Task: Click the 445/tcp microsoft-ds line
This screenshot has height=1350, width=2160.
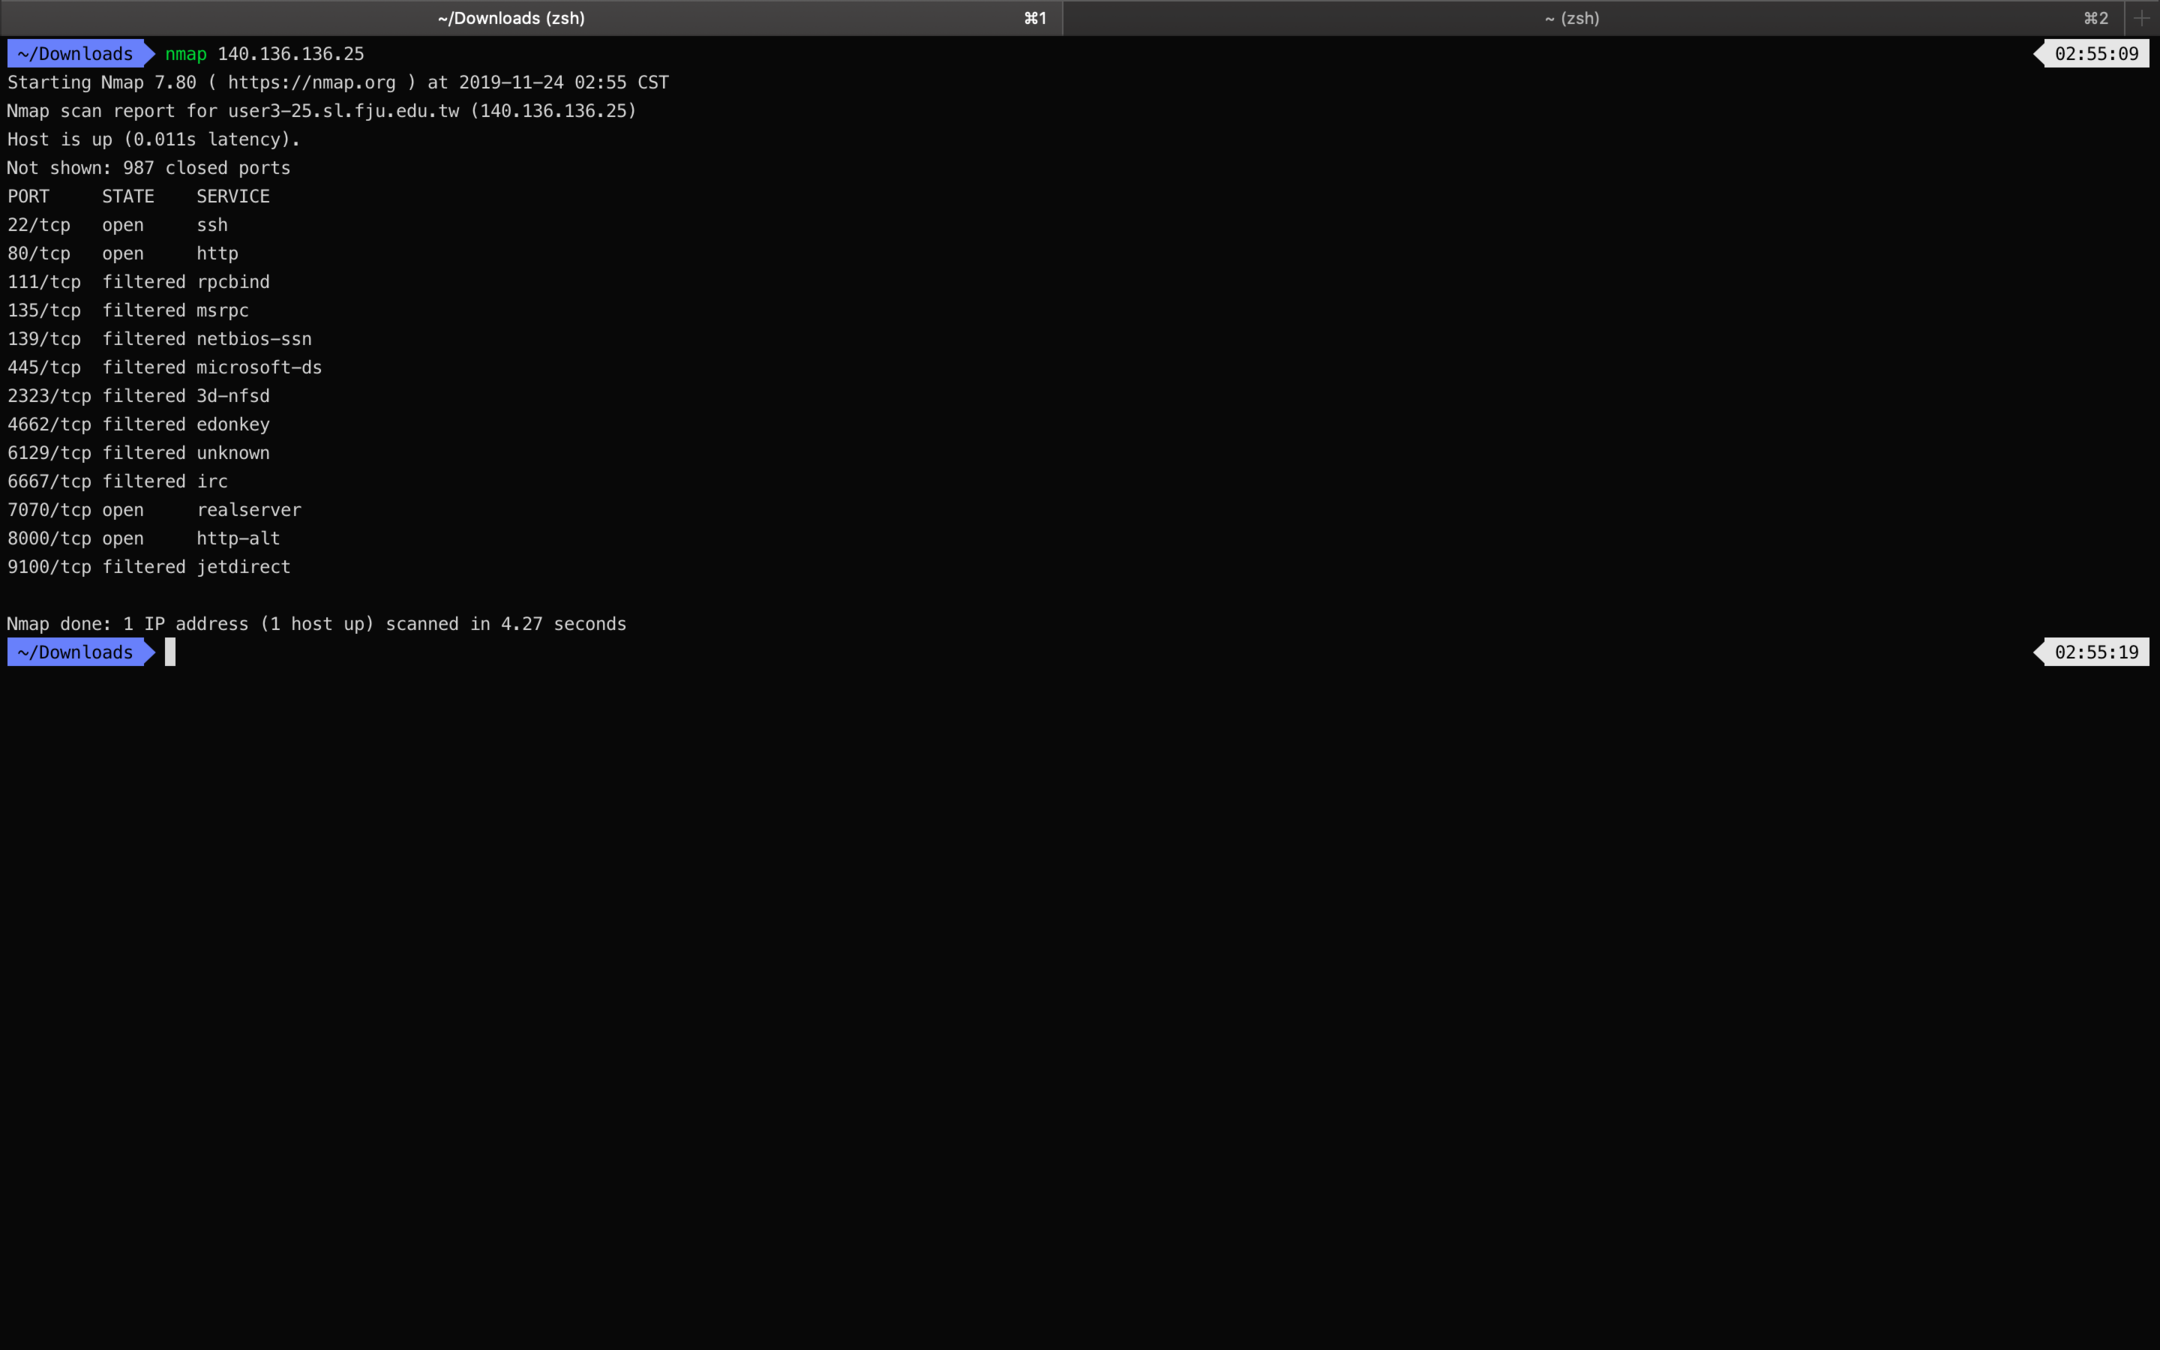Action: click(164, 367)
